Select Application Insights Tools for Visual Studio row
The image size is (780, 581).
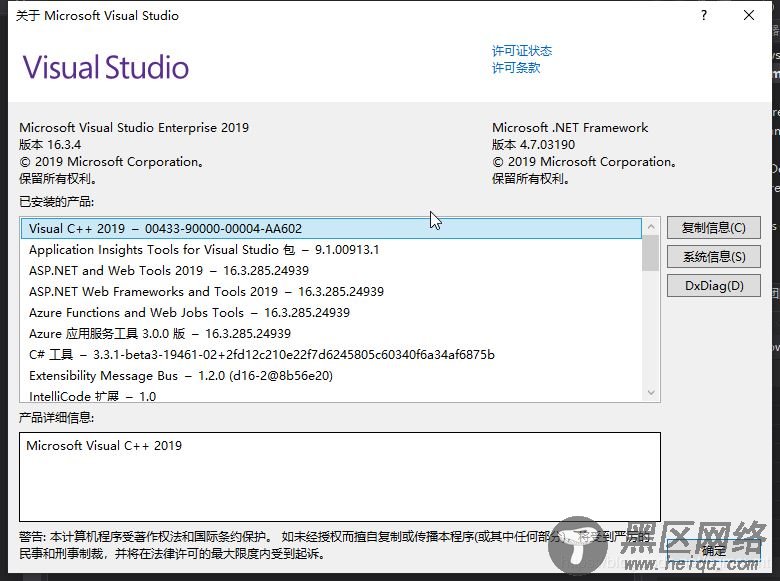pyautogui.click(x=331, y=250)
